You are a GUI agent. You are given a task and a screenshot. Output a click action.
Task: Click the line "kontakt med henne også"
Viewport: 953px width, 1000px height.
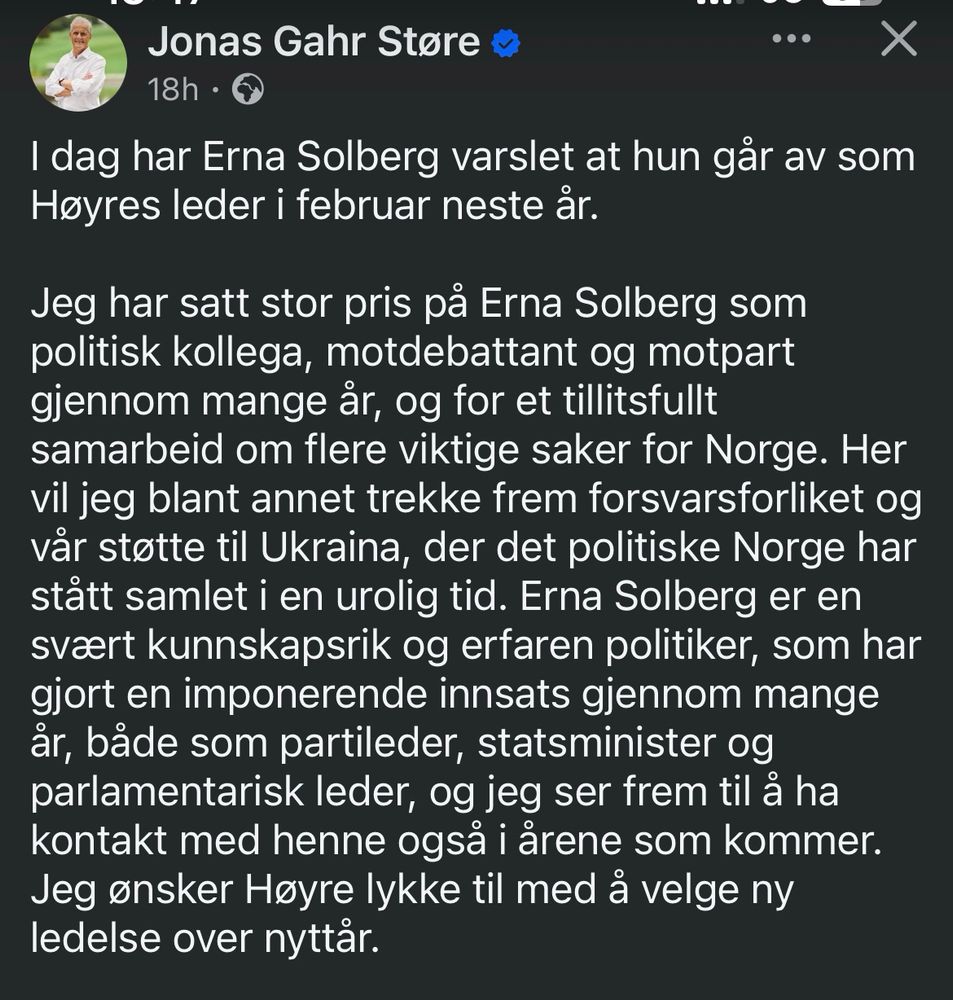[456, 841]
